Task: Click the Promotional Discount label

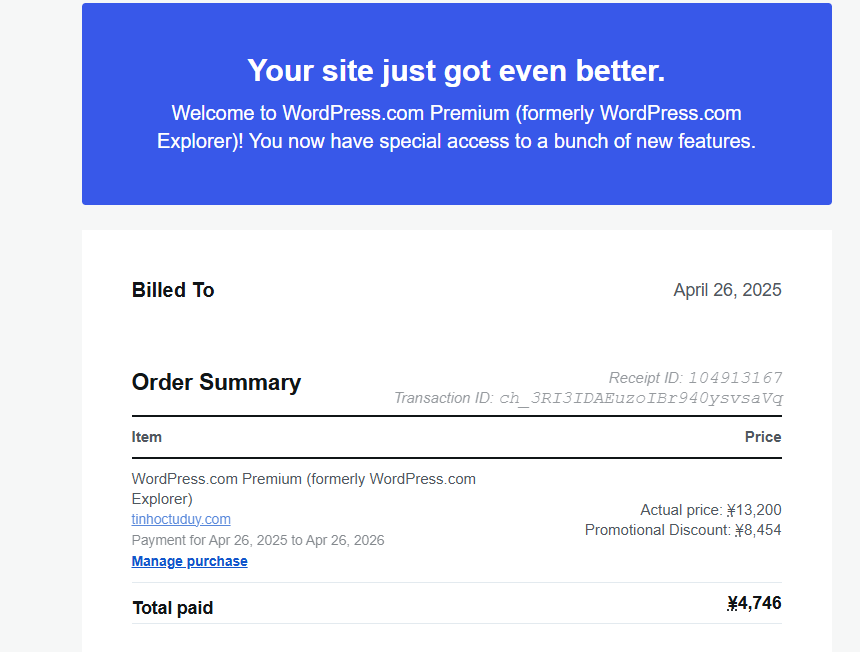Action: tap(657, 530)
